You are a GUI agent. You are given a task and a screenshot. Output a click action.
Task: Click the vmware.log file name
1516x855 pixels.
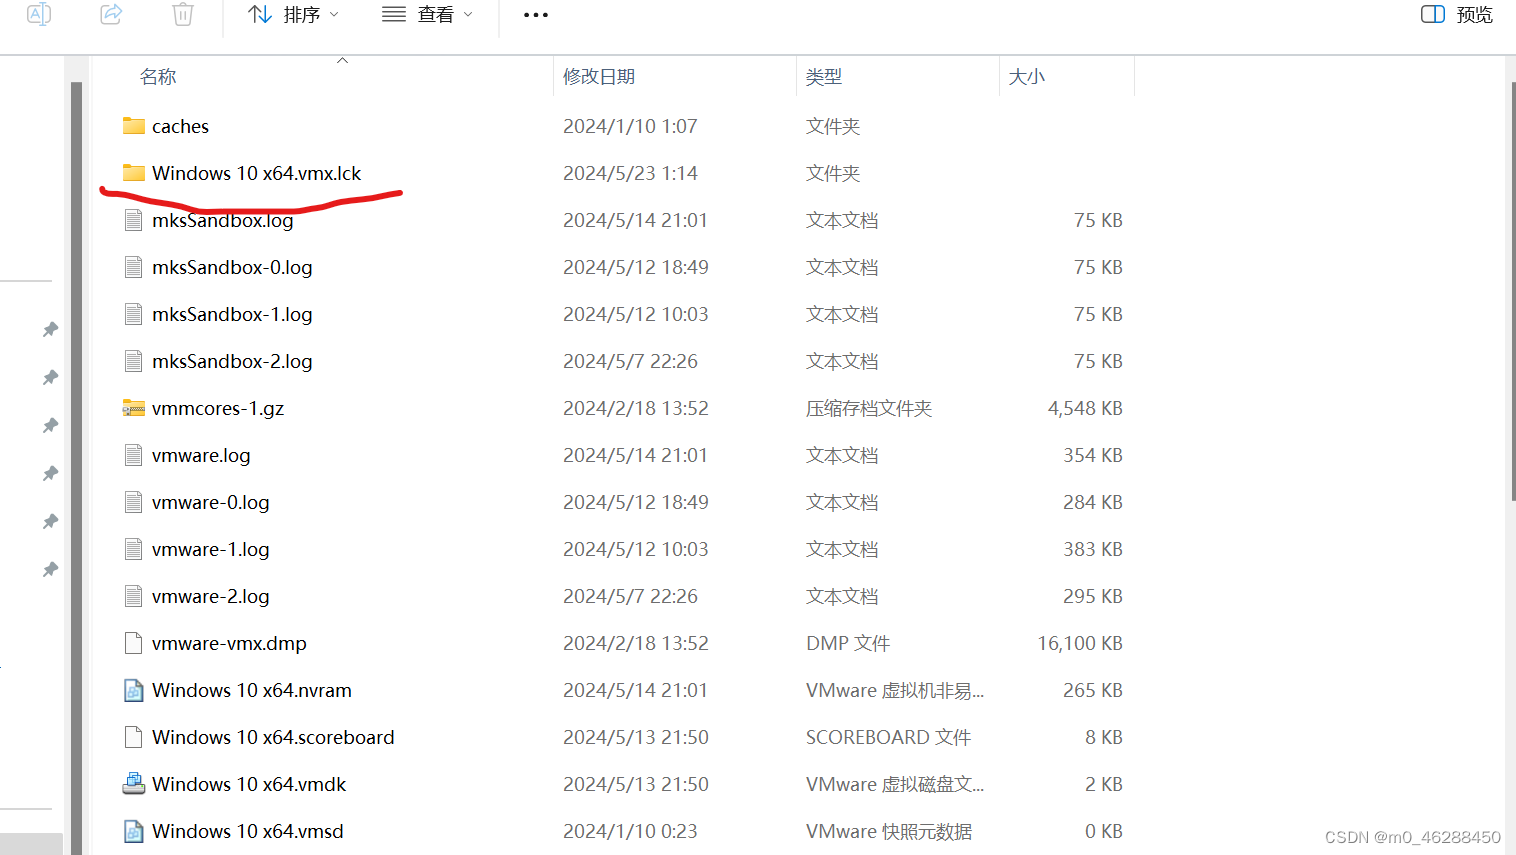click(x=201, y=455)
